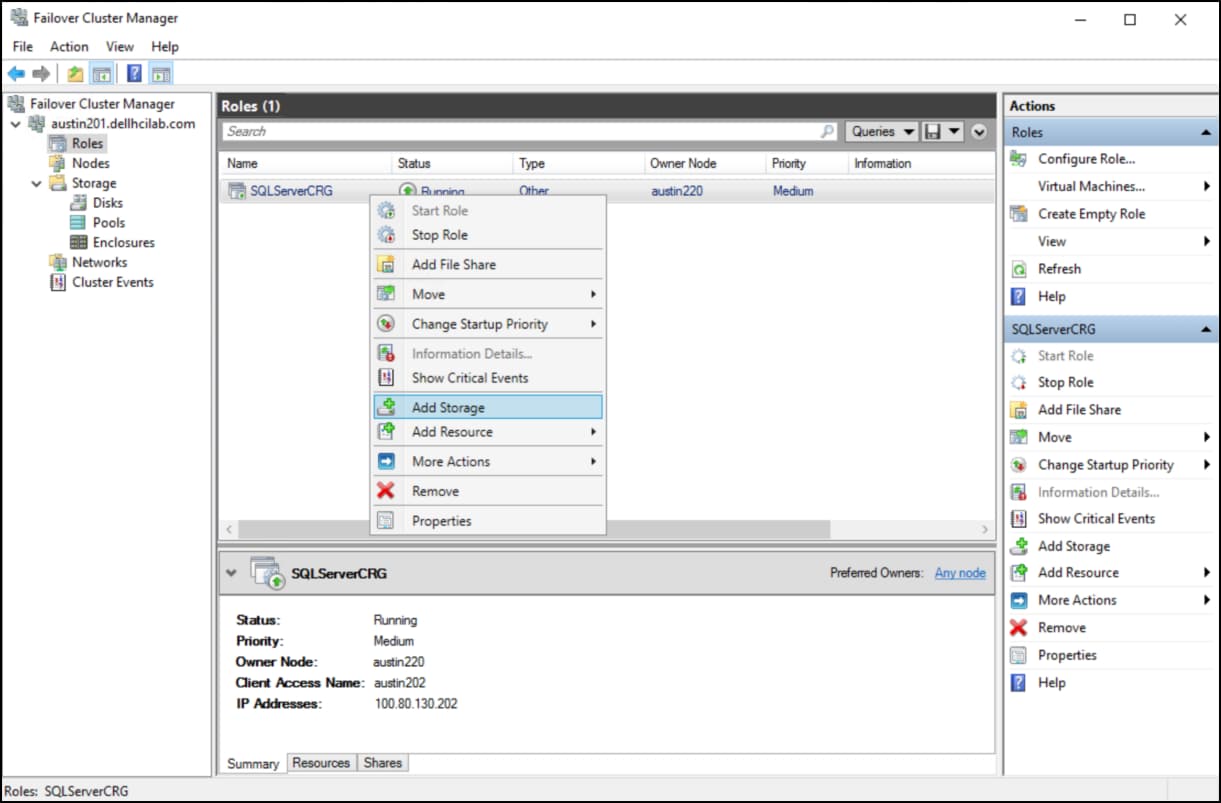The width and height of the screenshot is (1221, 803).
Task: Select the SQLServerCRG role row
Action: pyautogui.click(x=606, y=190)
